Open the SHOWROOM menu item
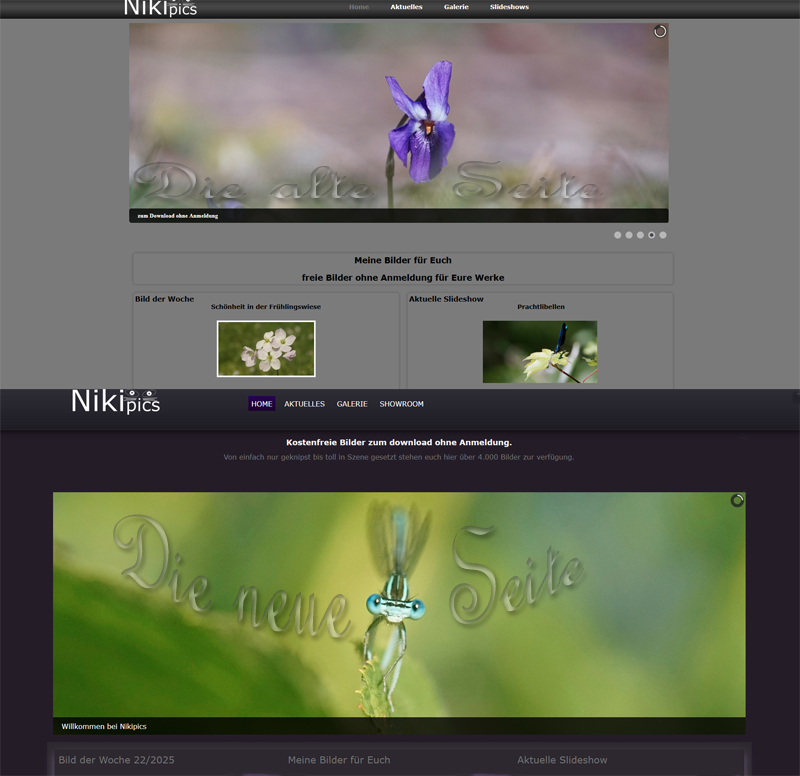The width and height of the screenshot is (800, 776). point(401,404)
